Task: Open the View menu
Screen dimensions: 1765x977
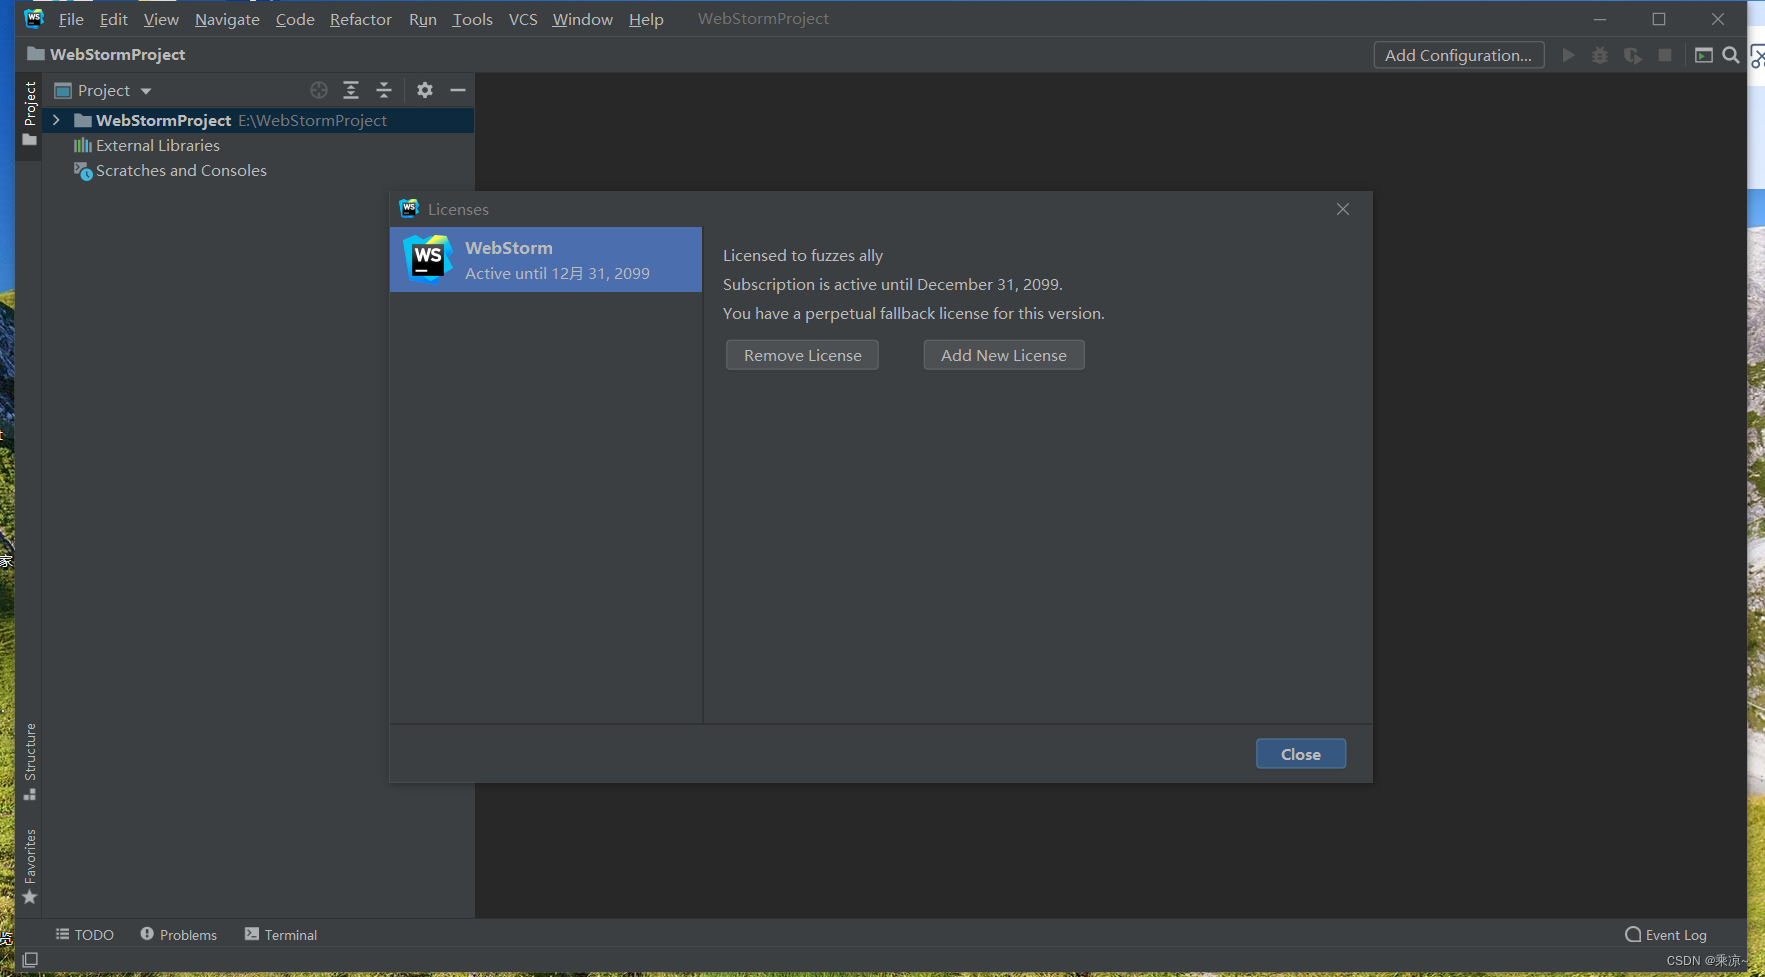Action: [161, 19]
